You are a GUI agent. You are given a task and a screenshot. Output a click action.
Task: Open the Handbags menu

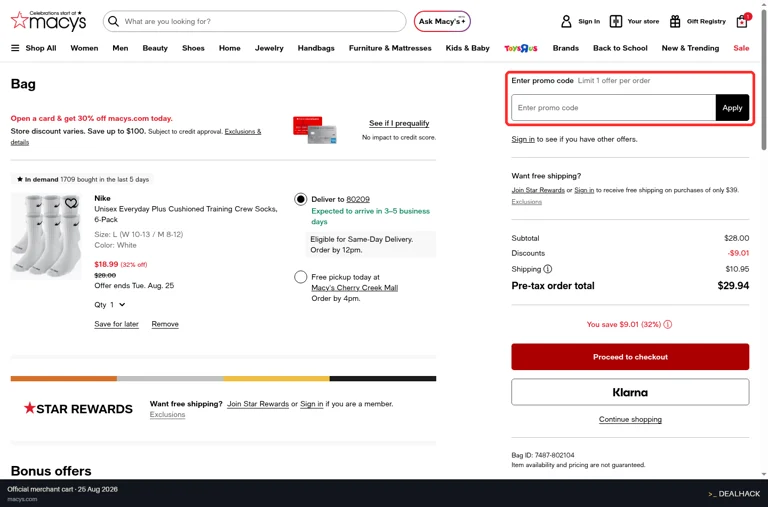[x=316, y=48]
